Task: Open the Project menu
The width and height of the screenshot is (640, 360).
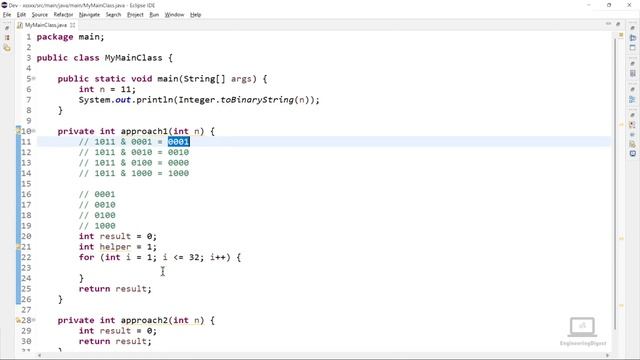Action: [x=135, y=15]
